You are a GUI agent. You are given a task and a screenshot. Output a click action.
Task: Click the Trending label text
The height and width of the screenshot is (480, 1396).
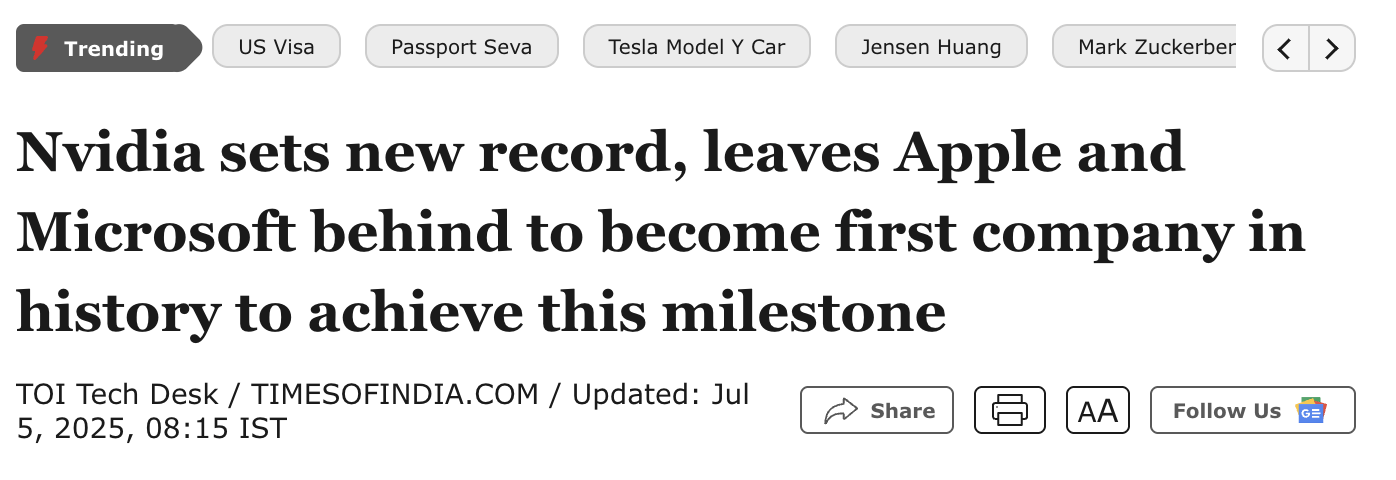[113, 48]
